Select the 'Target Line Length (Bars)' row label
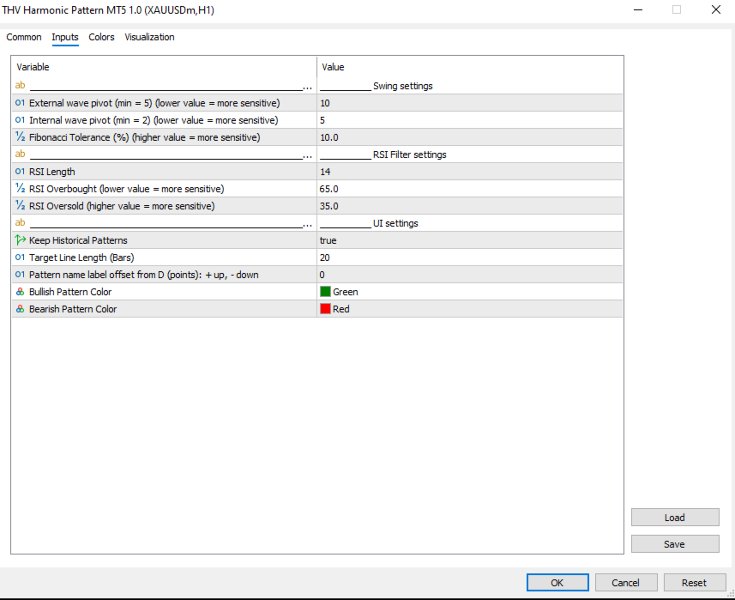The image size is (735, 600). [x=82, y=257]
